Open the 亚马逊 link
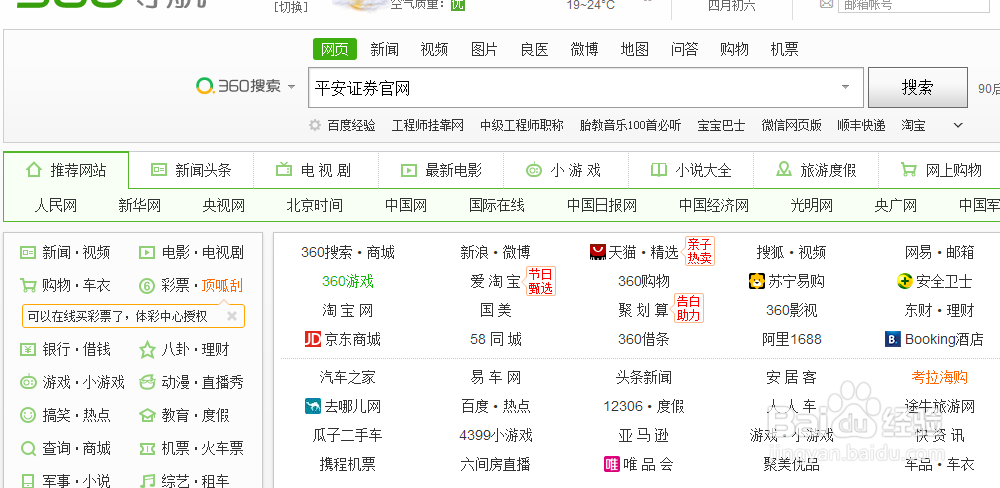This screenshot has height=488, width=1000. 643,435
